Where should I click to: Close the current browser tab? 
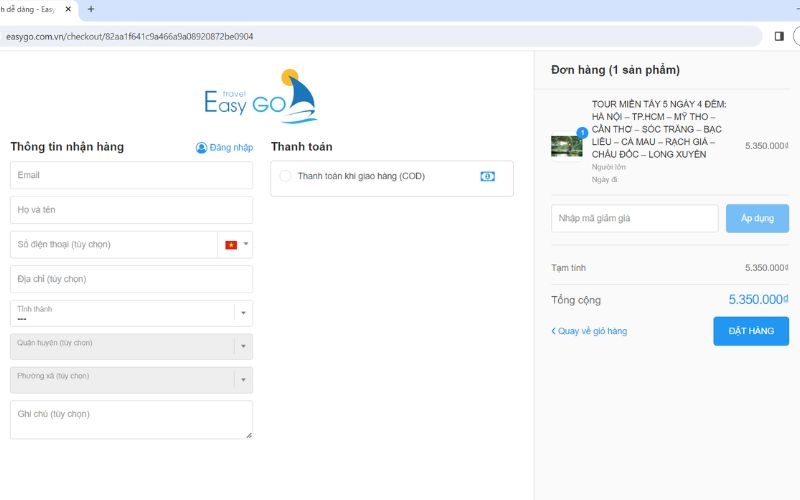pos(67,9)
